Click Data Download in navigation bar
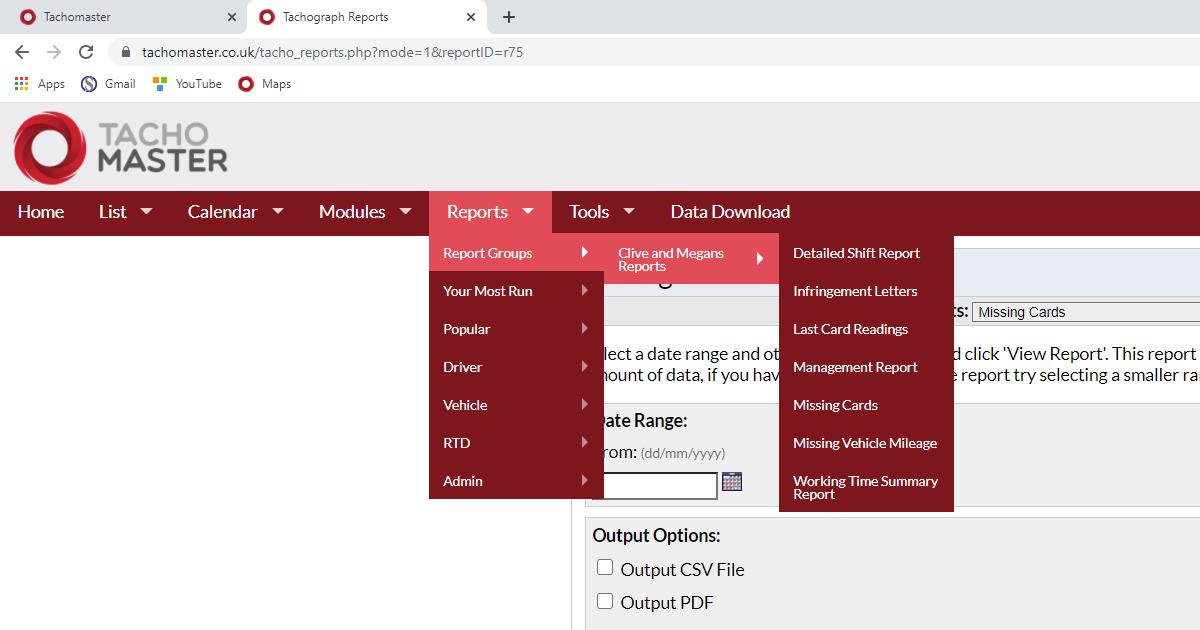Image resolution: width=1200 pixels, height=630 pixels. (730, 212)
